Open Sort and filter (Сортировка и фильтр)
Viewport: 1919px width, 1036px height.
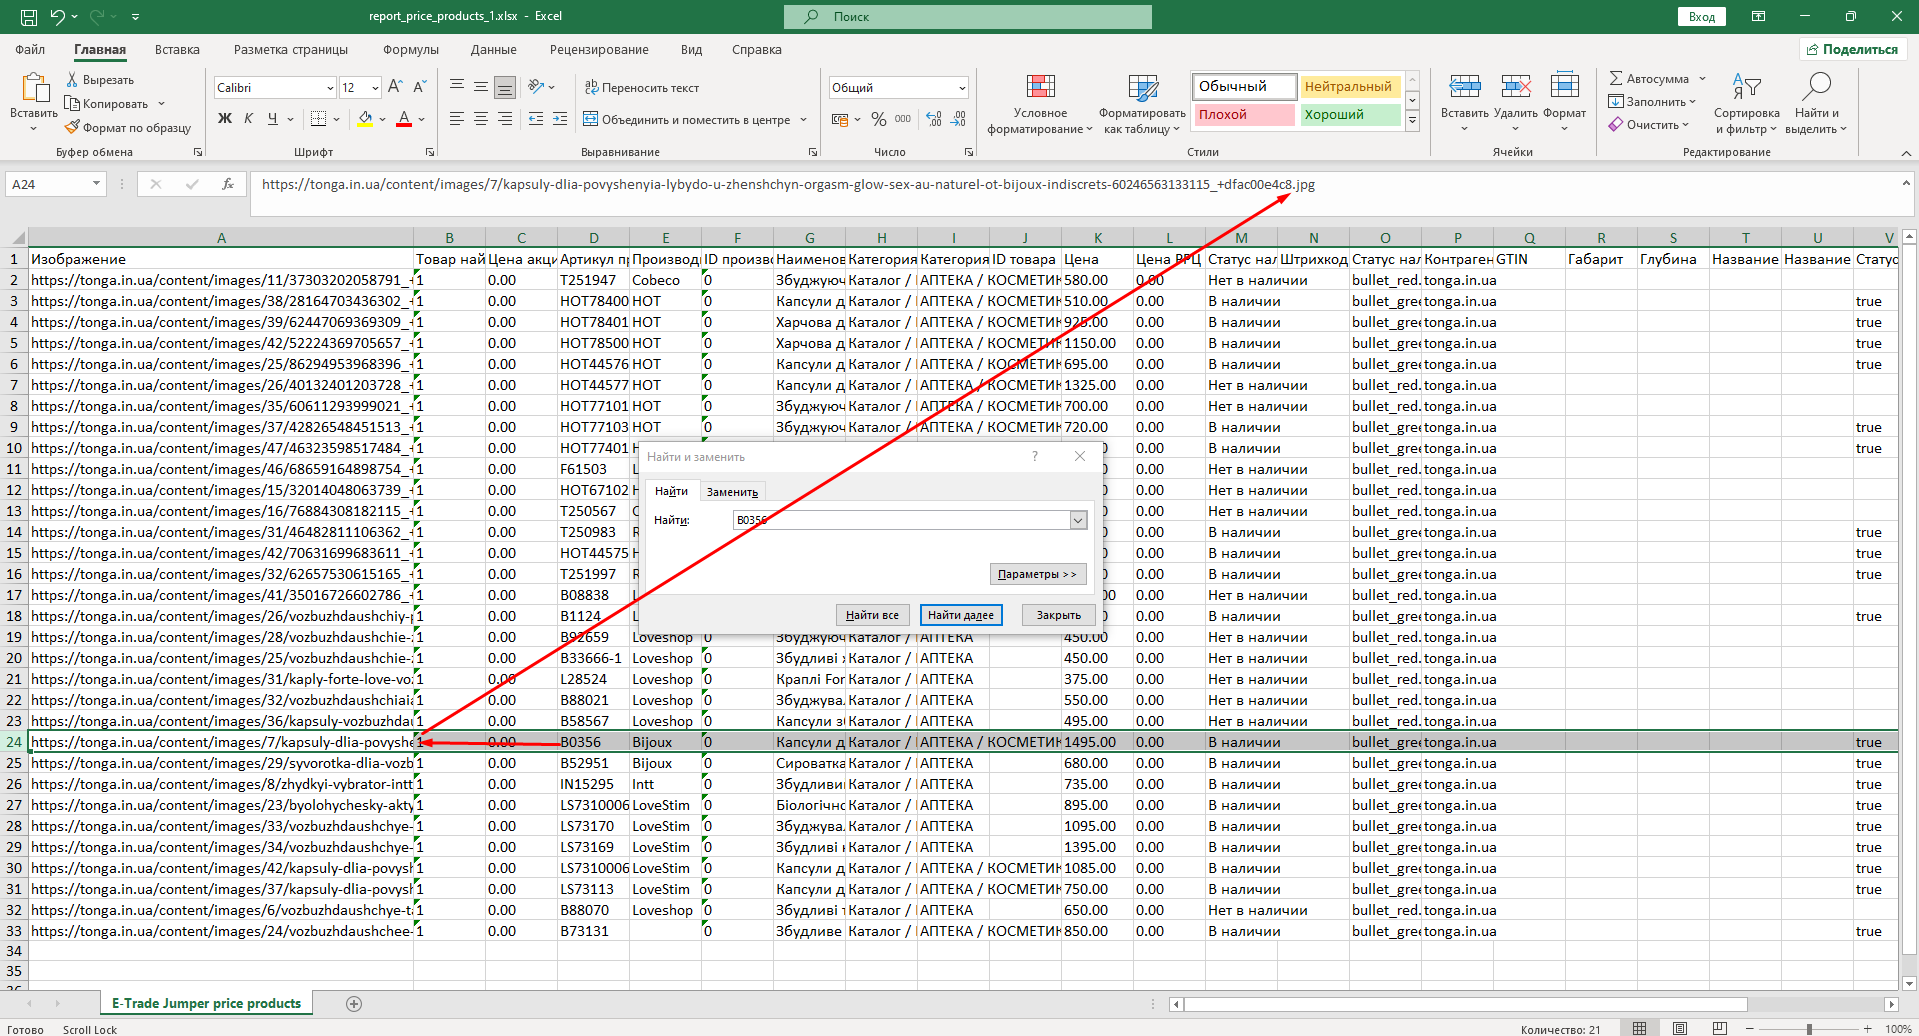[x=1746, y=103]
